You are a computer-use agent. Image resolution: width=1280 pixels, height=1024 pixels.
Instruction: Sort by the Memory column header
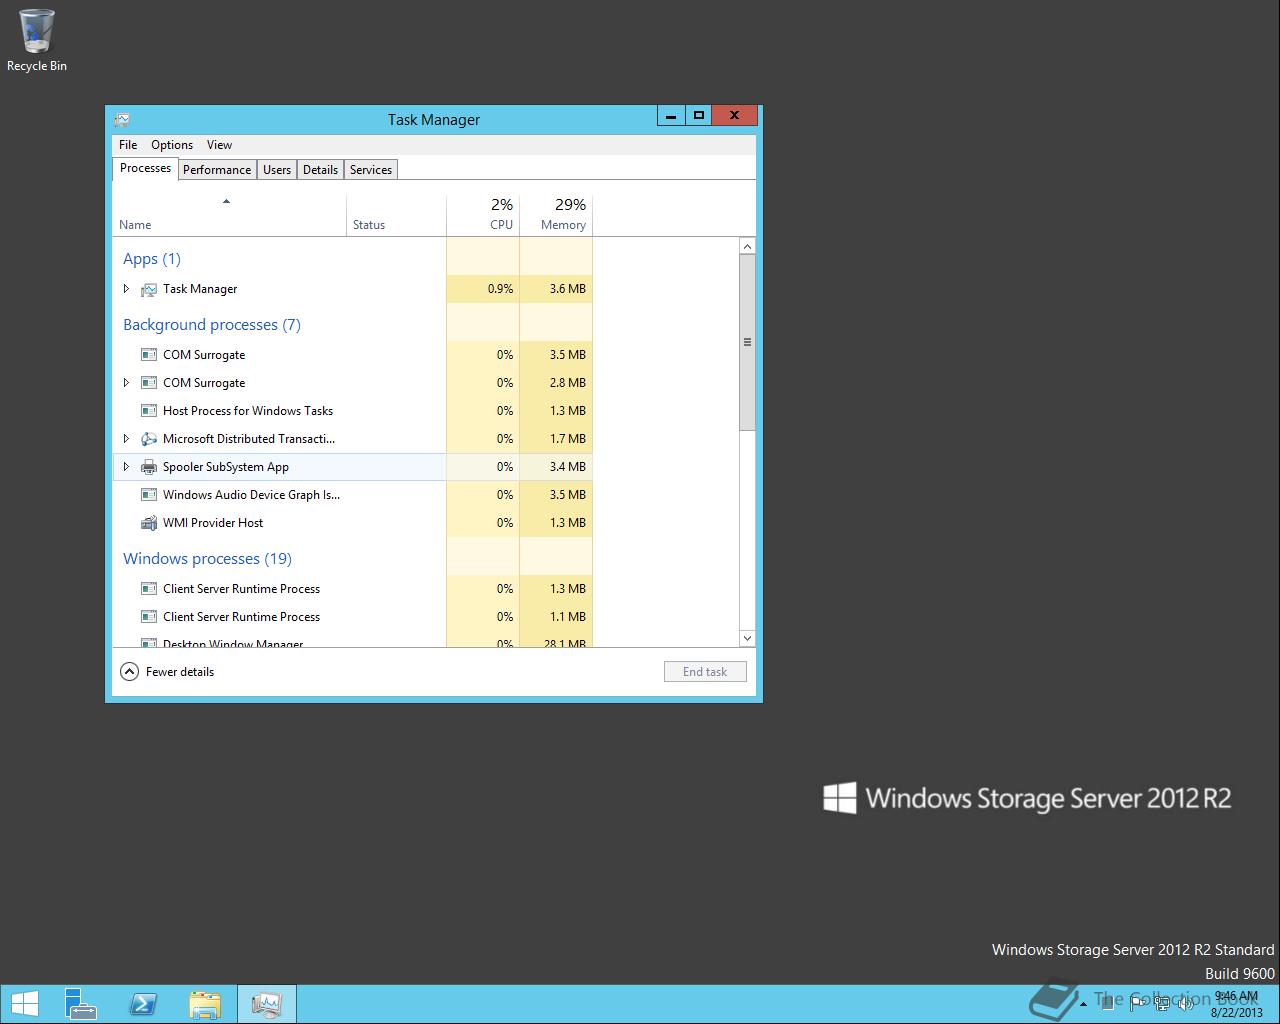pyautogui.click(x=556, y=214)
